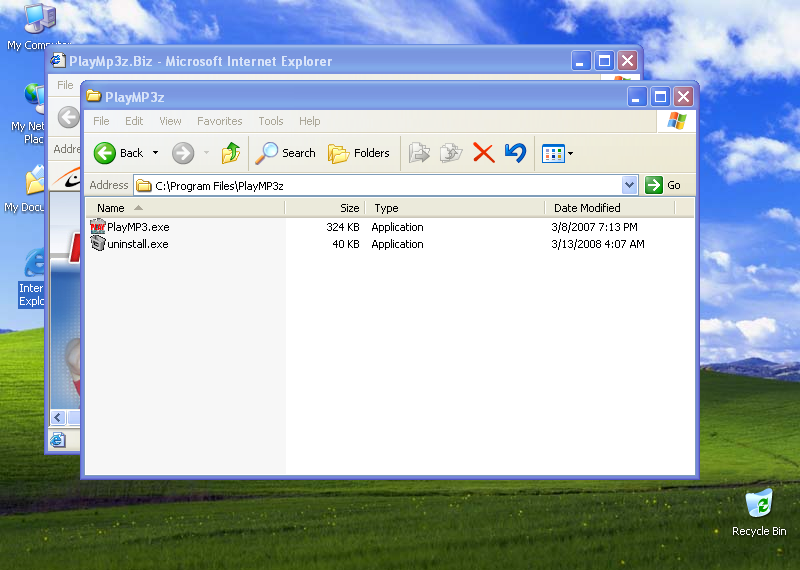
Task: Open the Views button menu
Action: (557, 153)
